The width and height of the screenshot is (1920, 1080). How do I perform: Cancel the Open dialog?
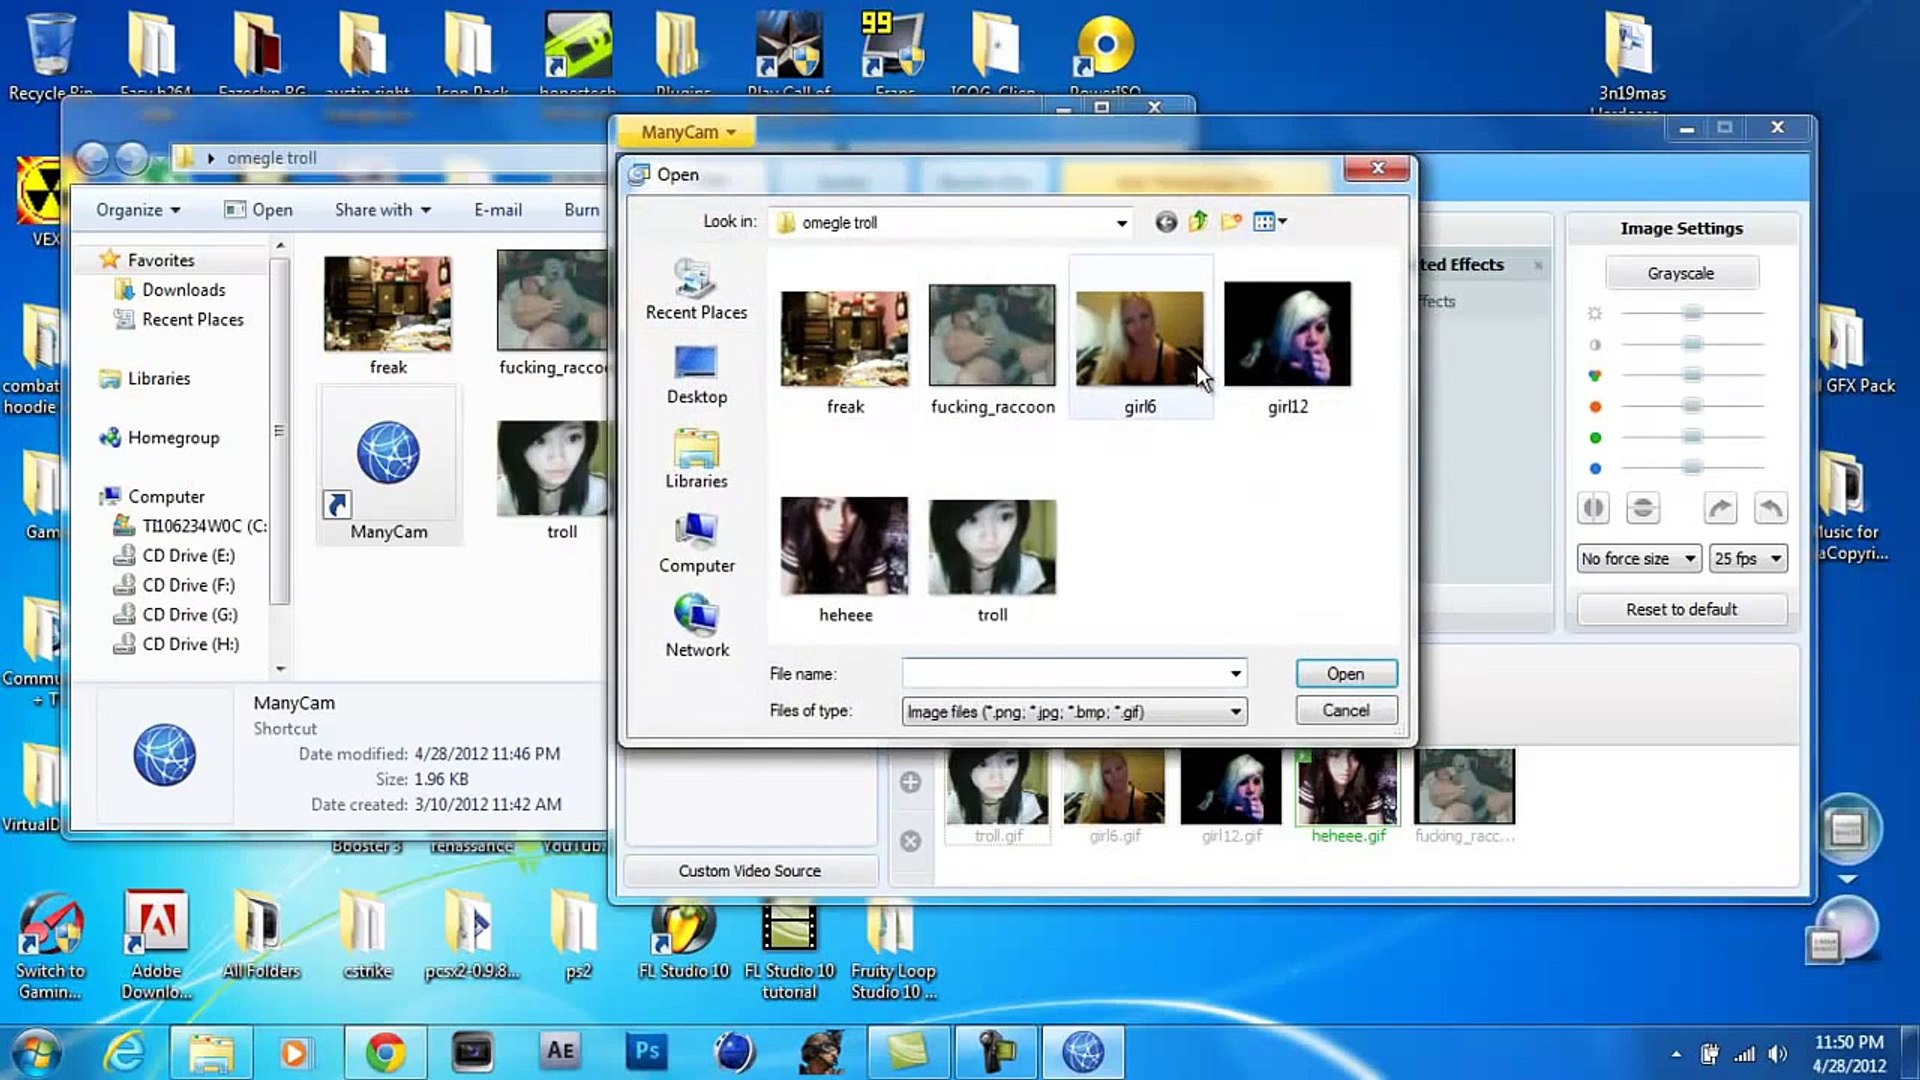[x=1346, y=710]
